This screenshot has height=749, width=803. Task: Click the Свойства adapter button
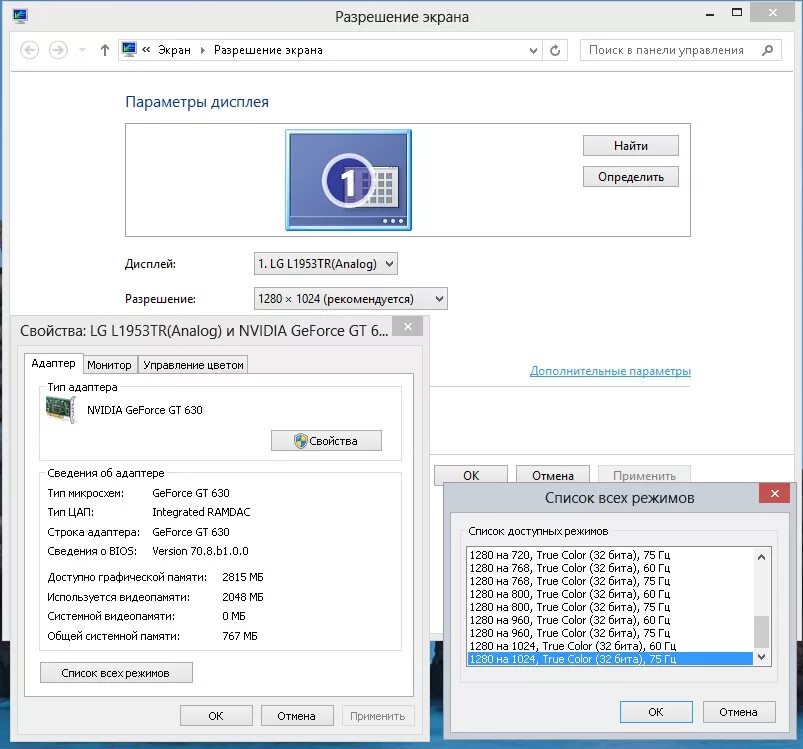[326, 441]
